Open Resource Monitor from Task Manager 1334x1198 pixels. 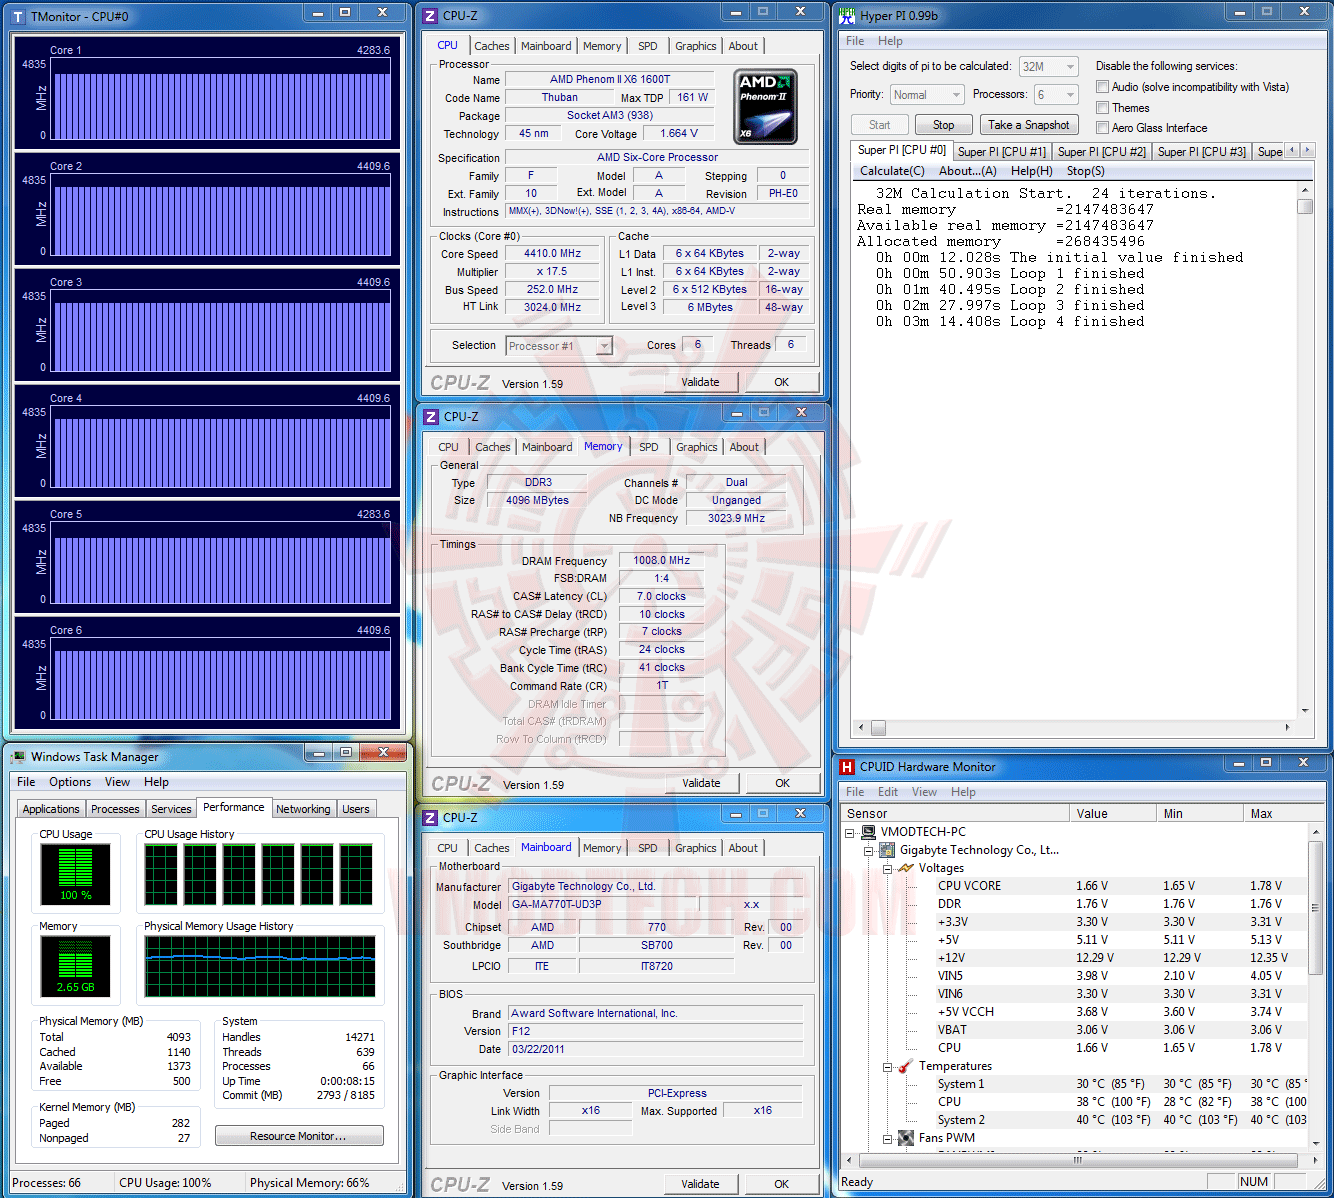299,1136
